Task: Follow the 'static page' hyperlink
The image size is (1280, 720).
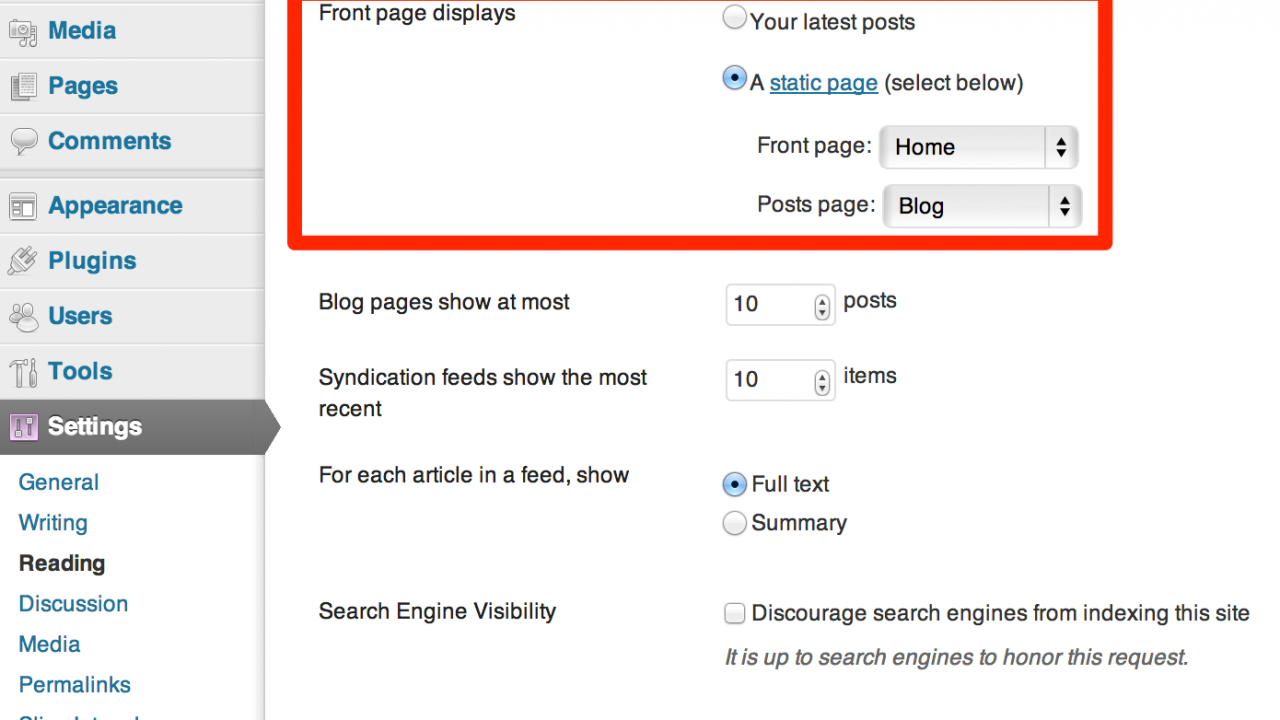Action: [x=823, y=83]
